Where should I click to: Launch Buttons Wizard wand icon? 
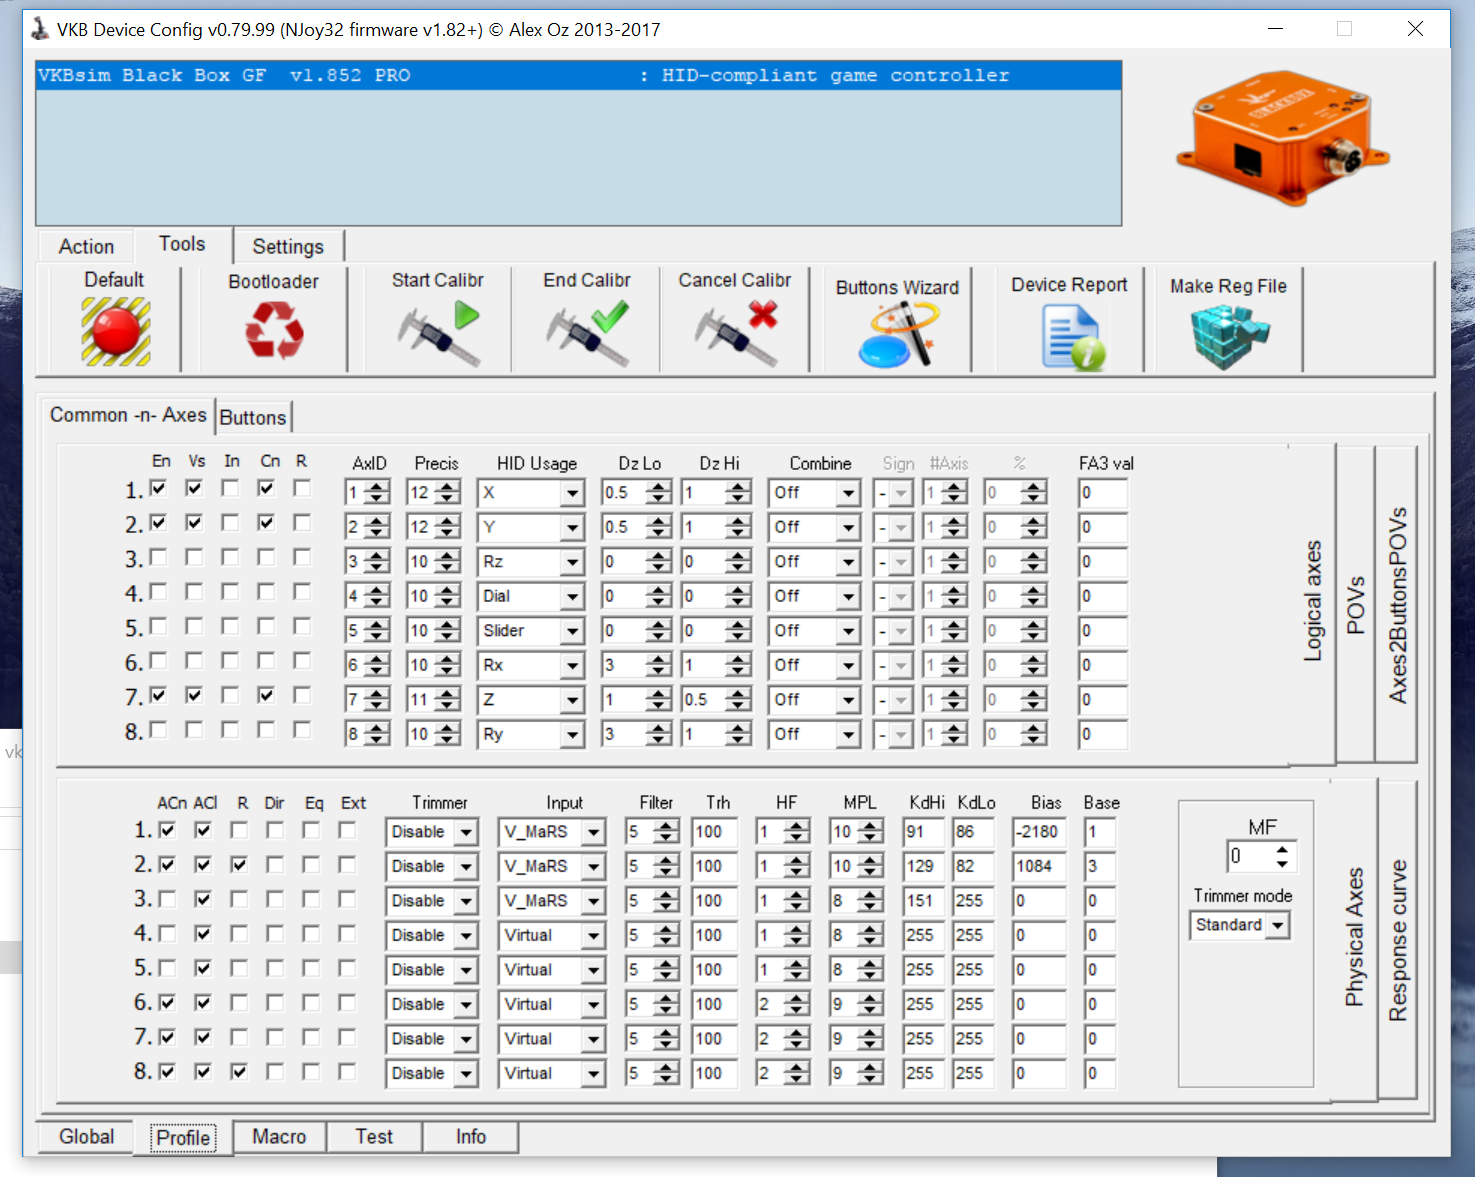pos(898,335)
